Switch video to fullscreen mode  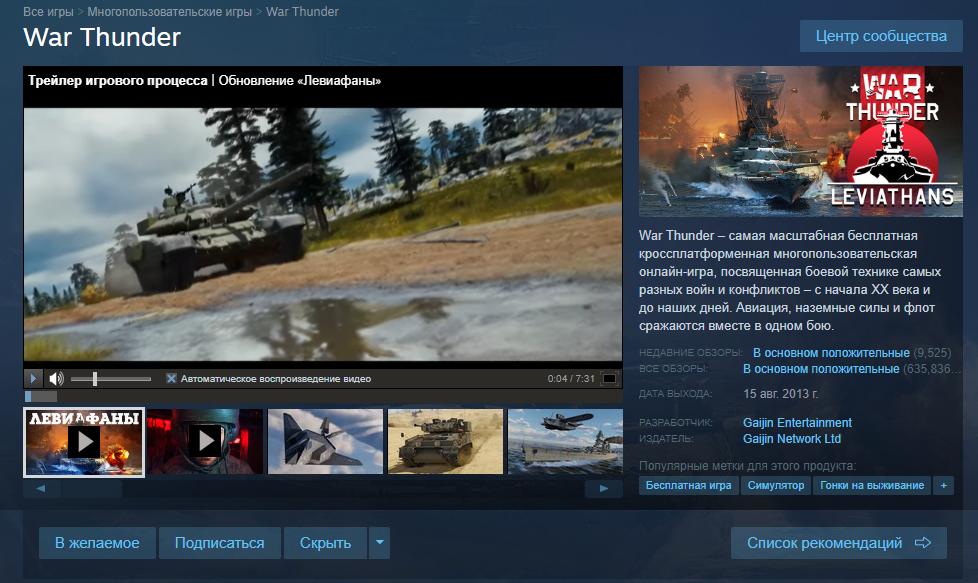point(609,378)
